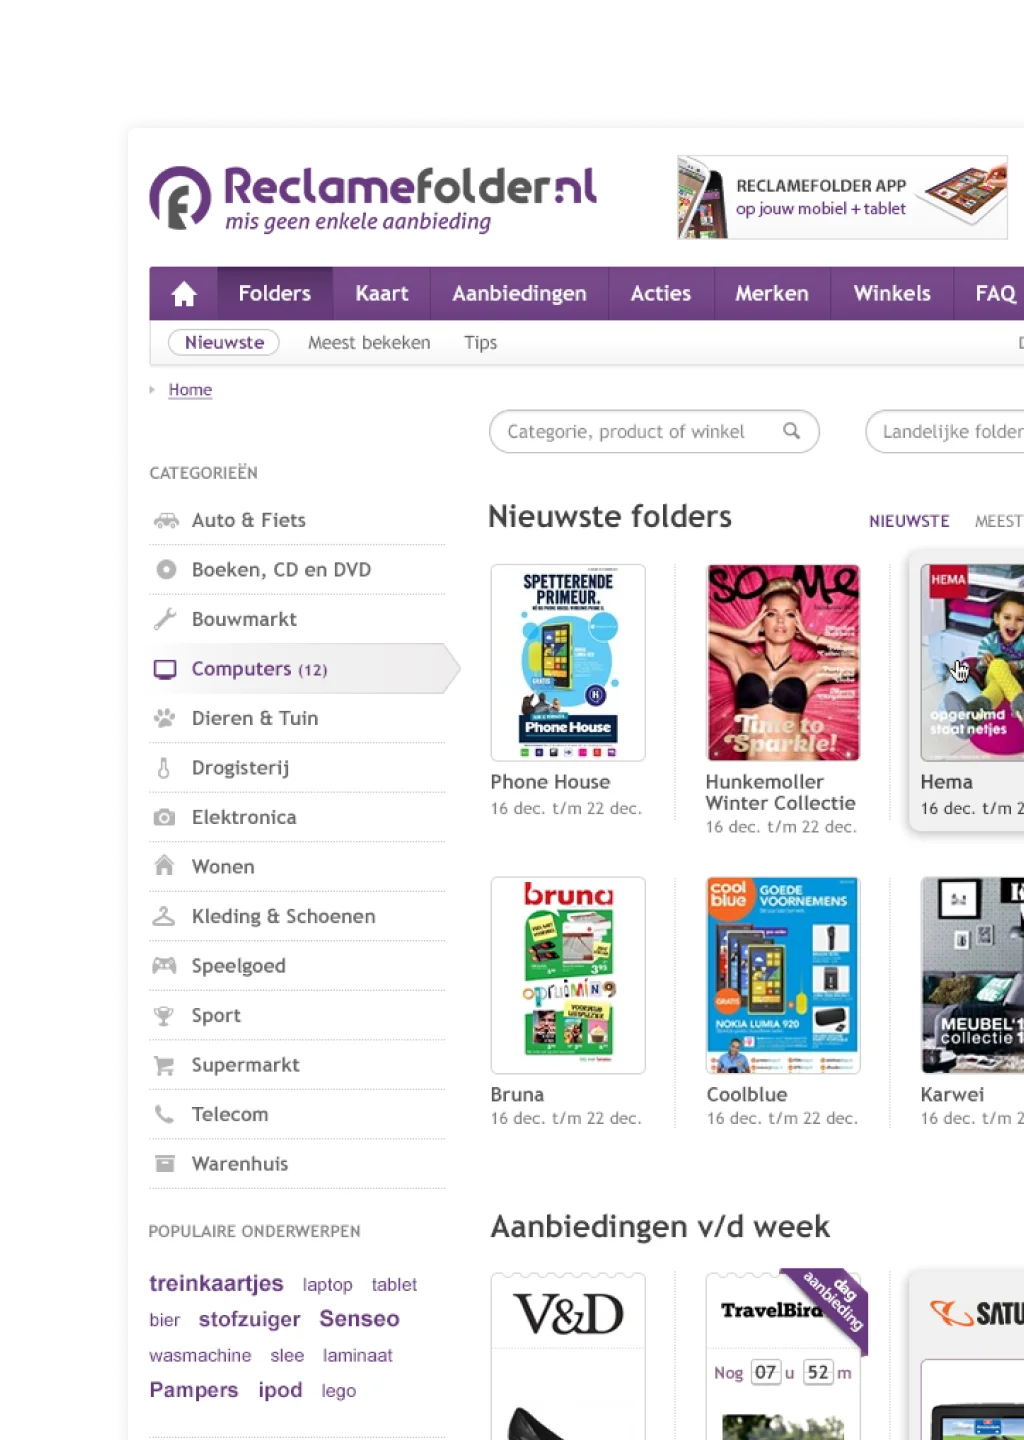Open the Hema folder cover
Image resolution: width=1024 pixels, height=1440 pixels.
pyautogui.click(x=972, y=662)
